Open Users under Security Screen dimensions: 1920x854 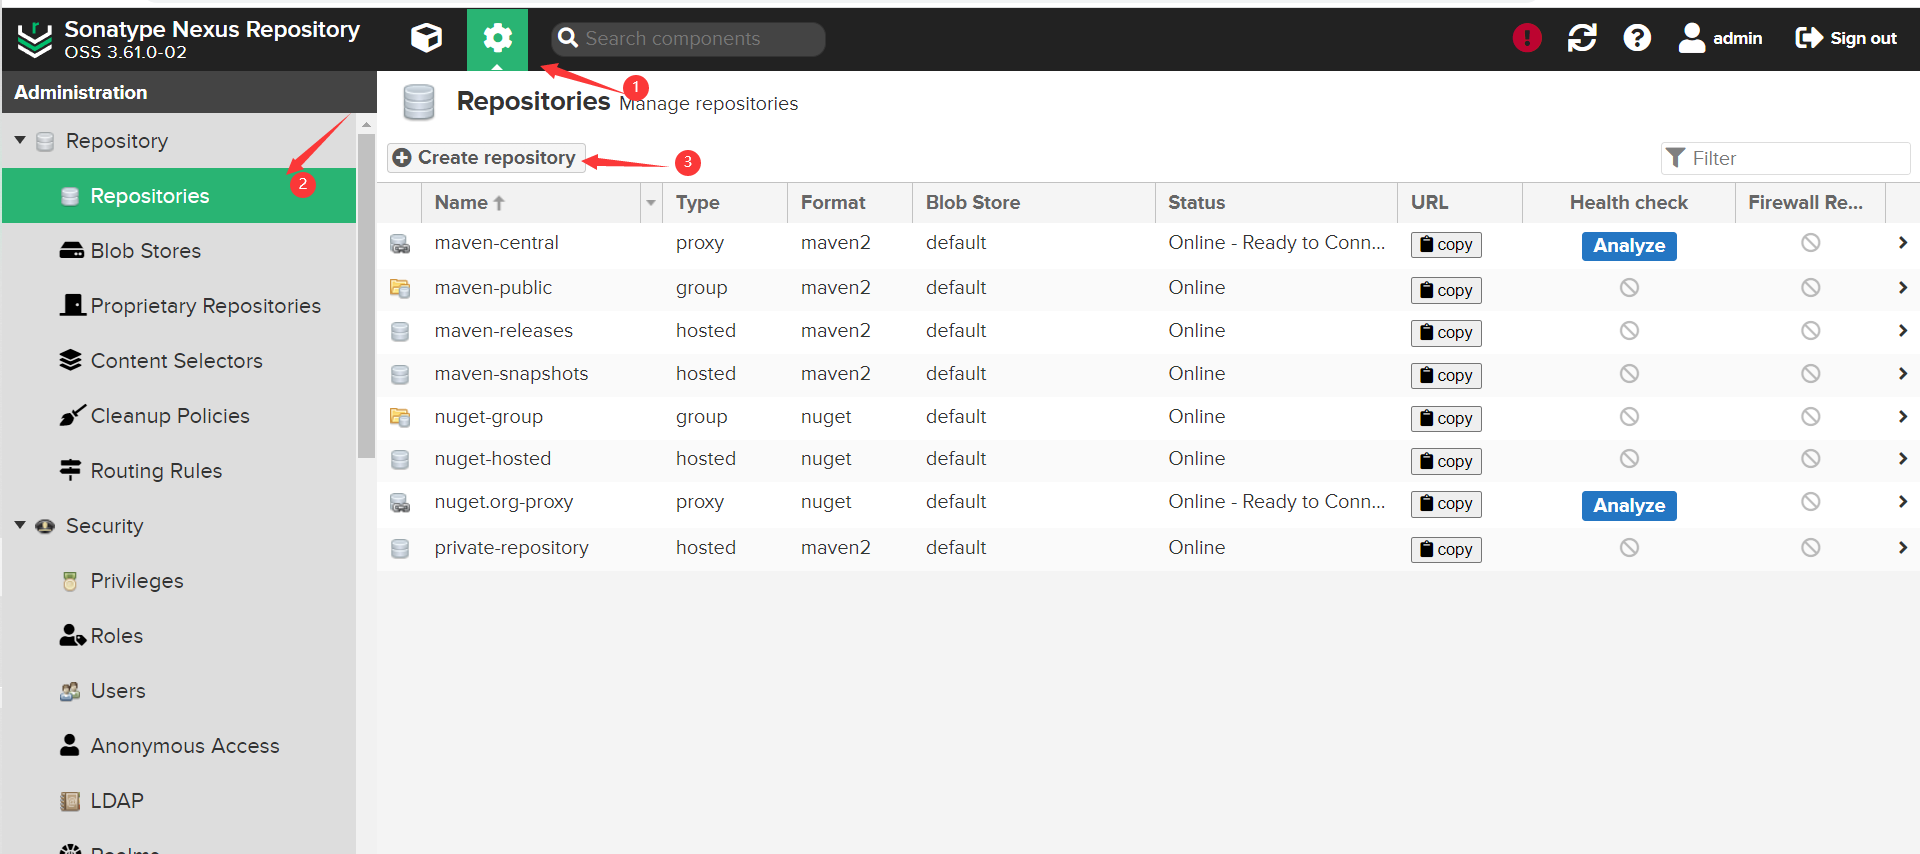click(179, 691)
